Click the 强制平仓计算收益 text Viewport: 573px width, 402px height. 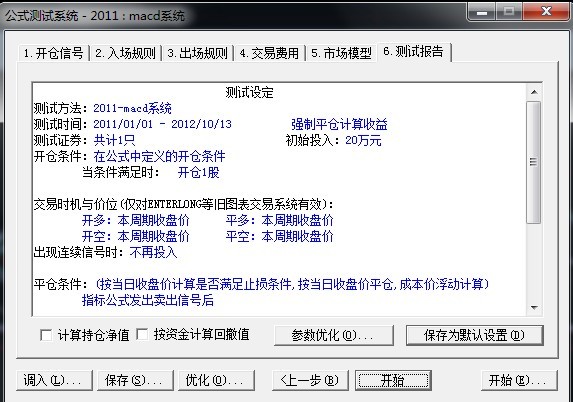coord(339,124)
